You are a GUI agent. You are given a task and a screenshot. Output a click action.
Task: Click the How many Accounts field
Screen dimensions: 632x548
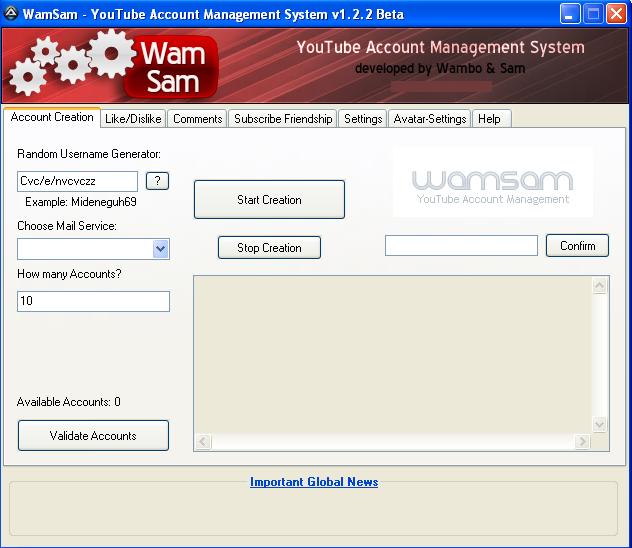(x=93, y=301)
